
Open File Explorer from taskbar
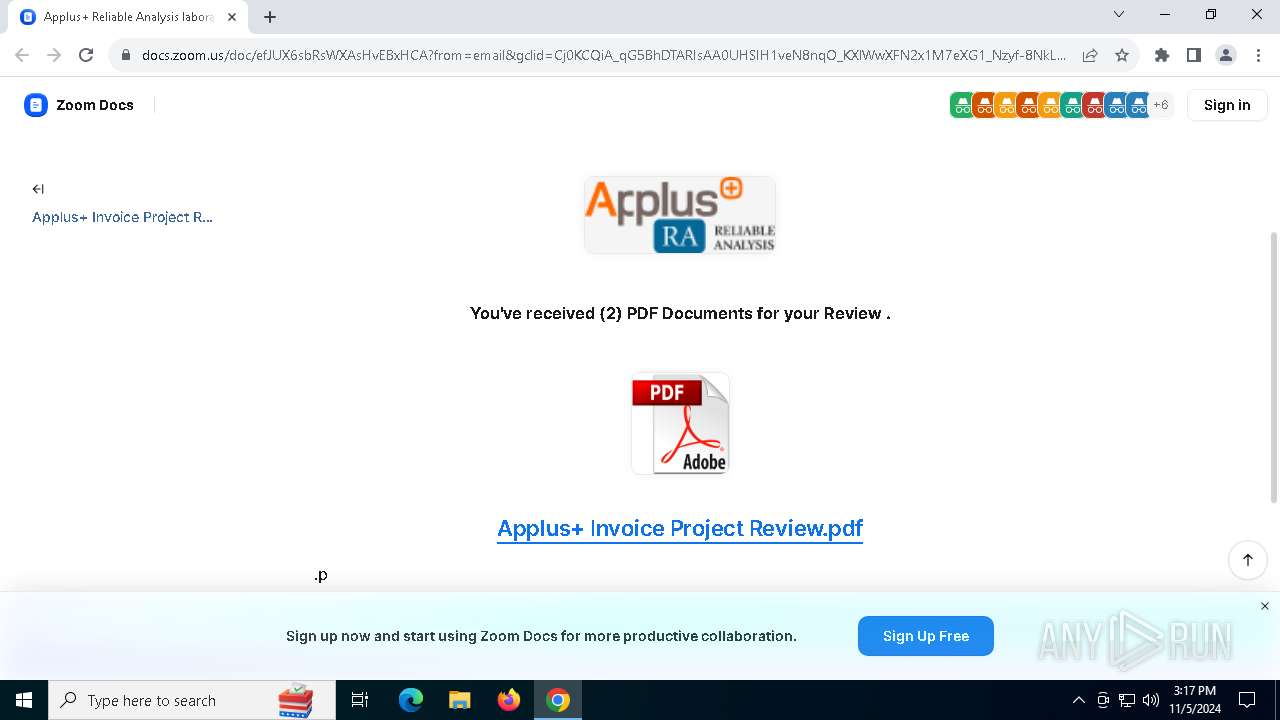459,700
